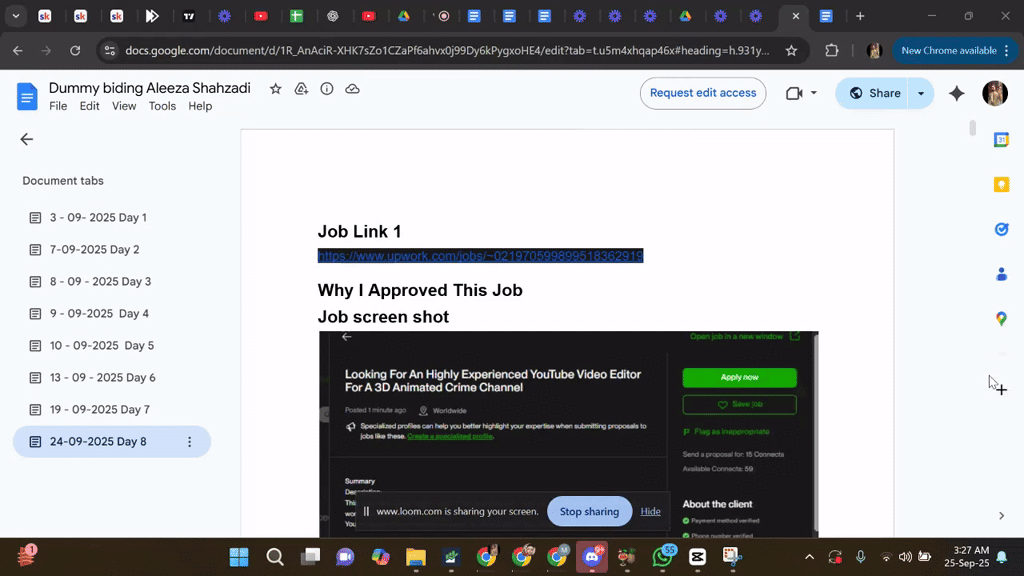
Task: Open the Edit menu
Action: pyautogui.click(x=89, y=106)
